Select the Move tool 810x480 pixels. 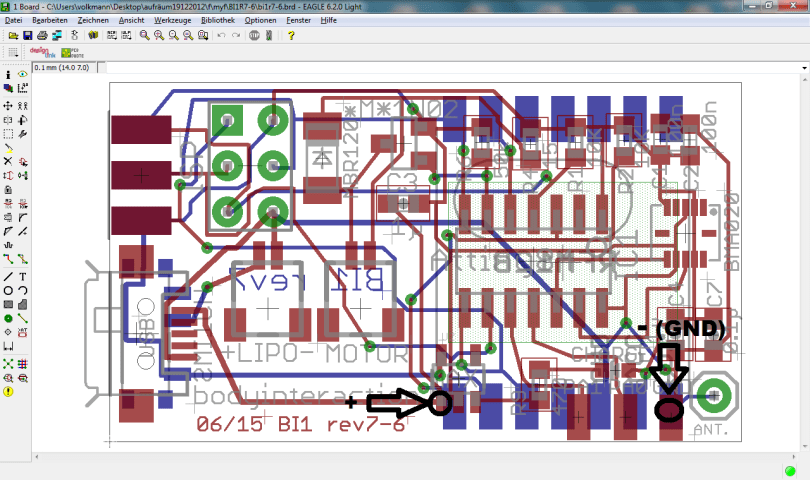(x=8, y=105)
